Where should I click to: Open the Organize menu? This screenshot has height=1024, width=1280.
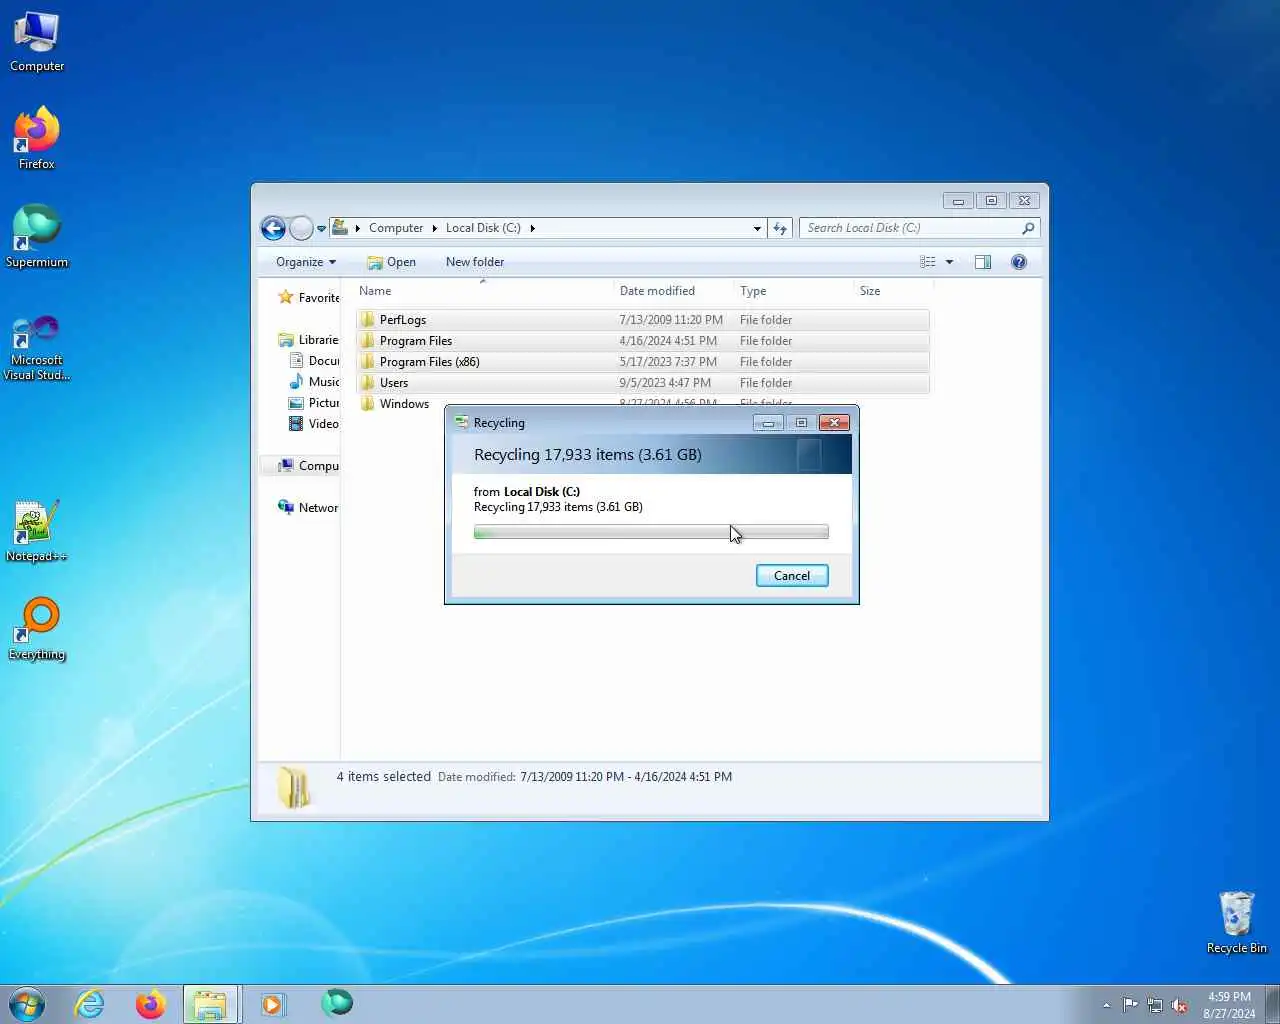pos(306,262)
